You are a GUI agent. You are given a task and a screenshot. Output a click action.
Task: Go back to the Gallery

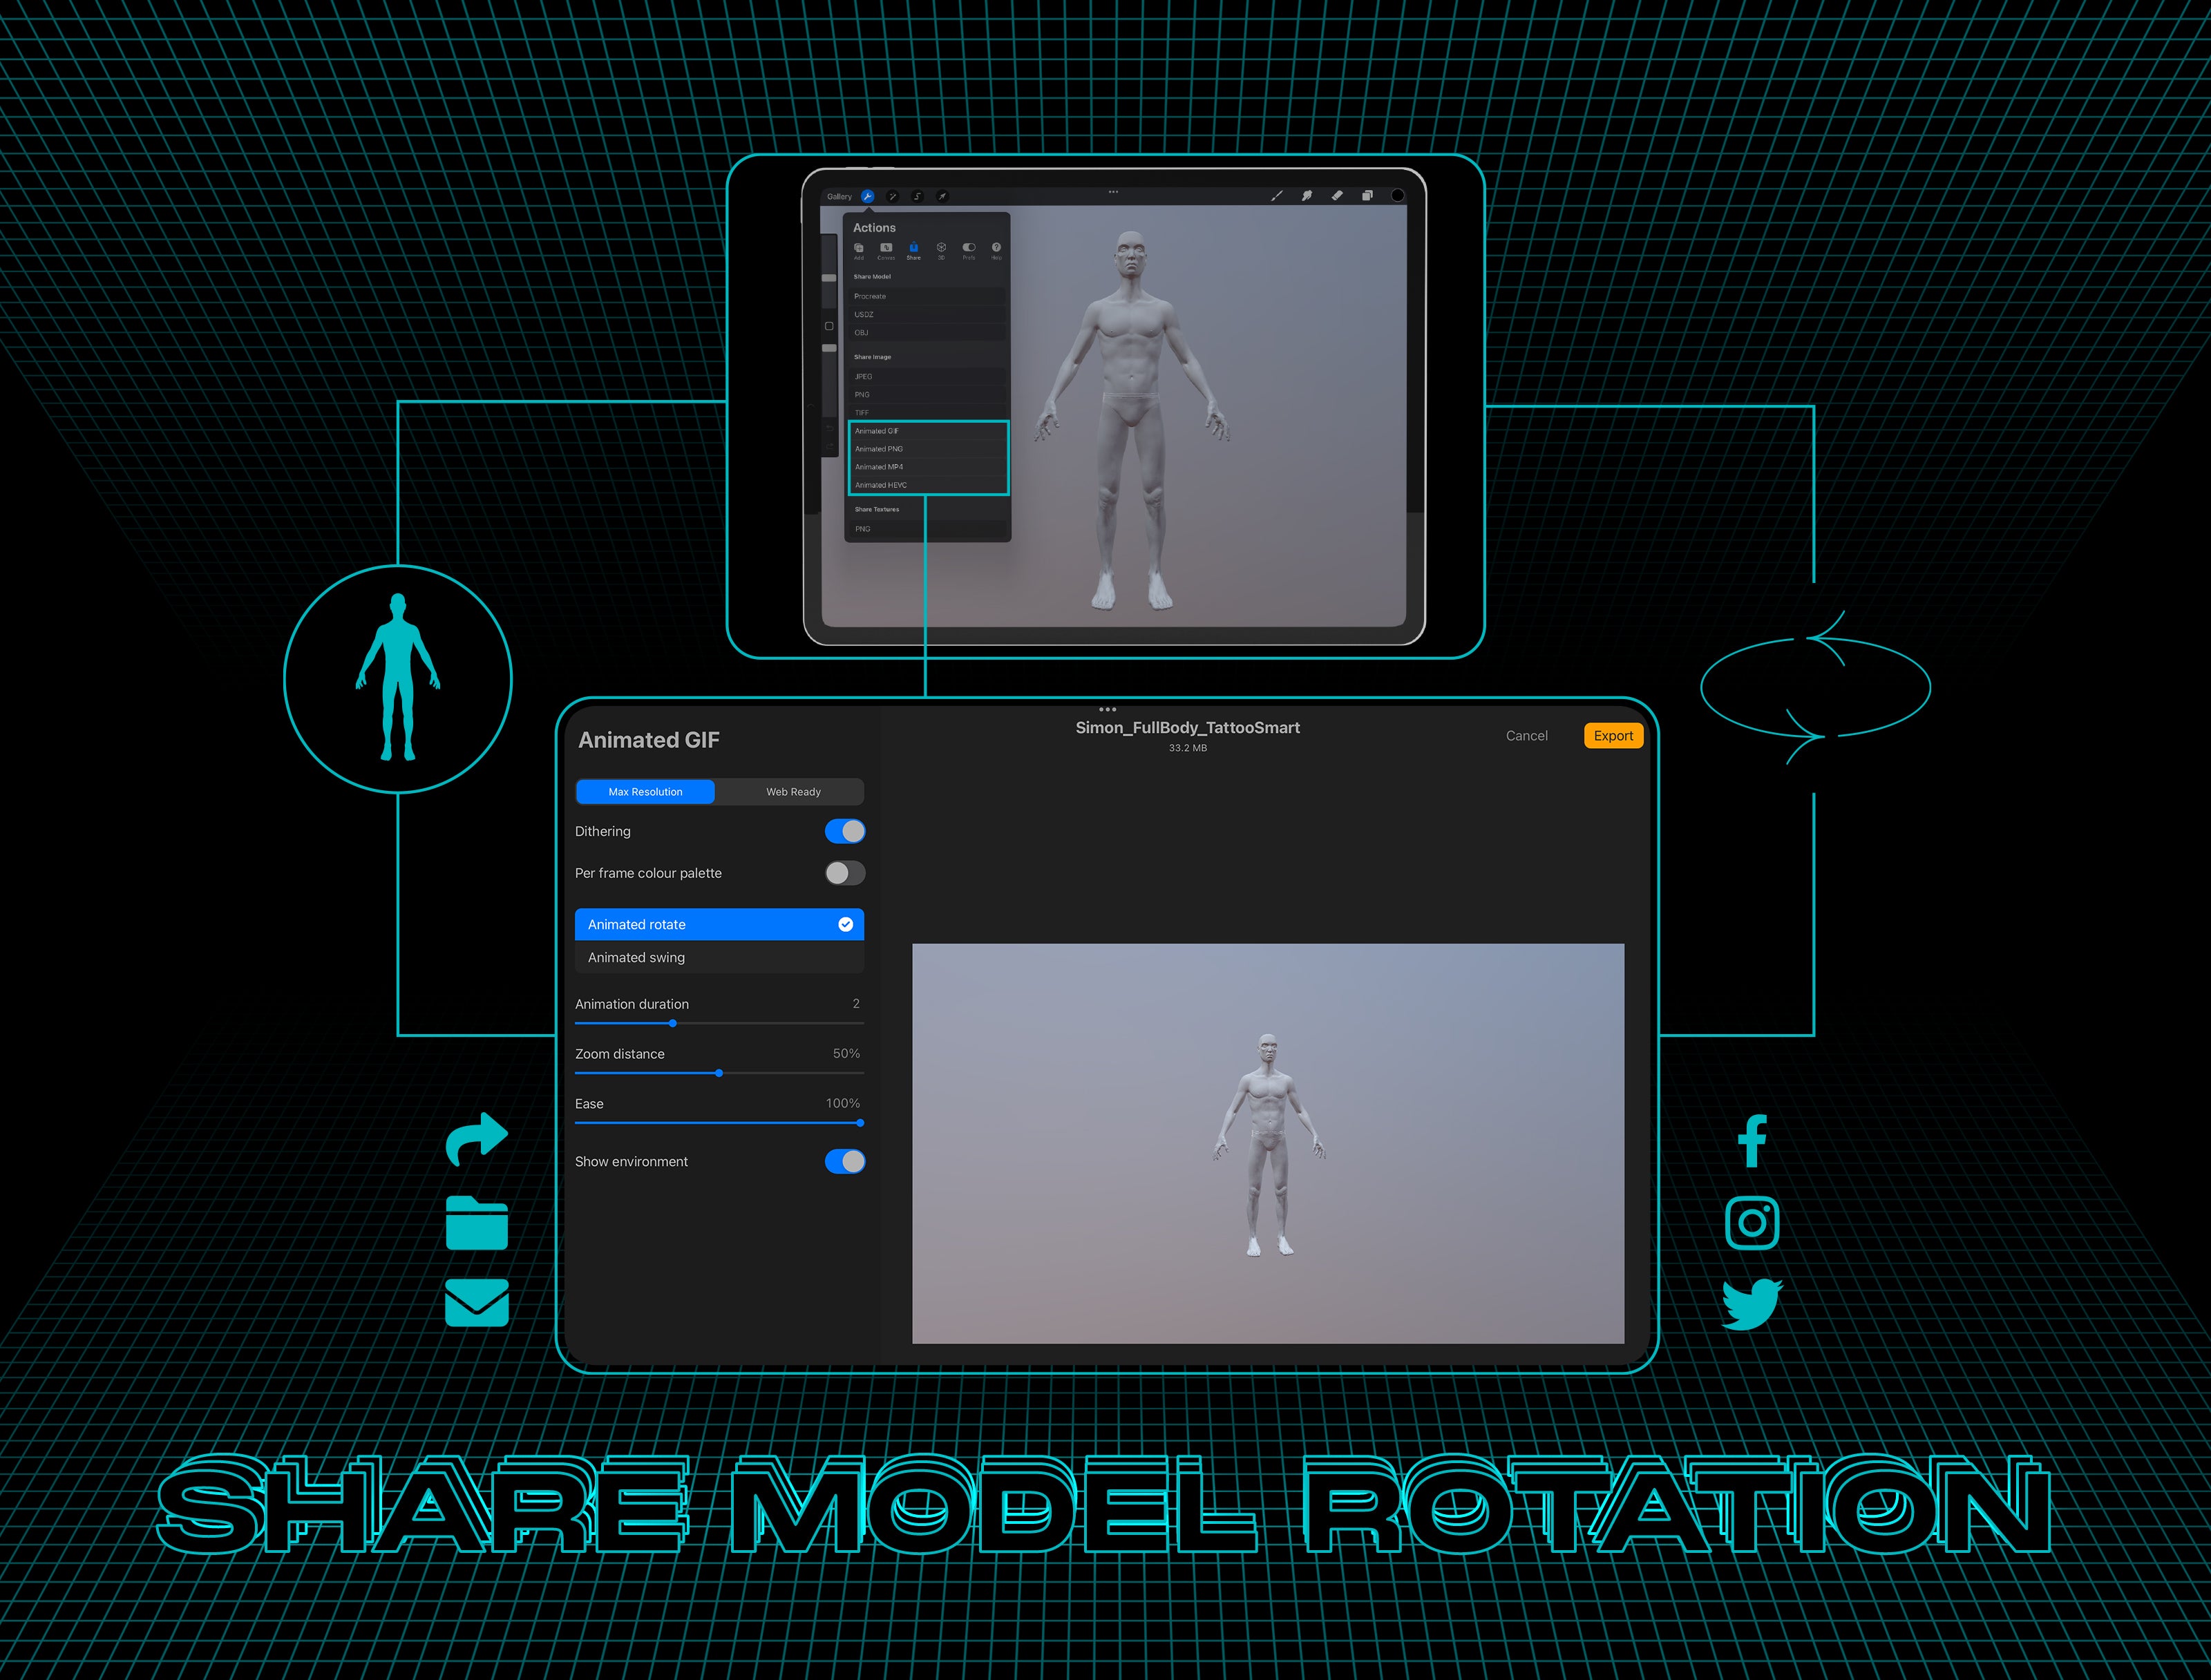tap(840, 196)
